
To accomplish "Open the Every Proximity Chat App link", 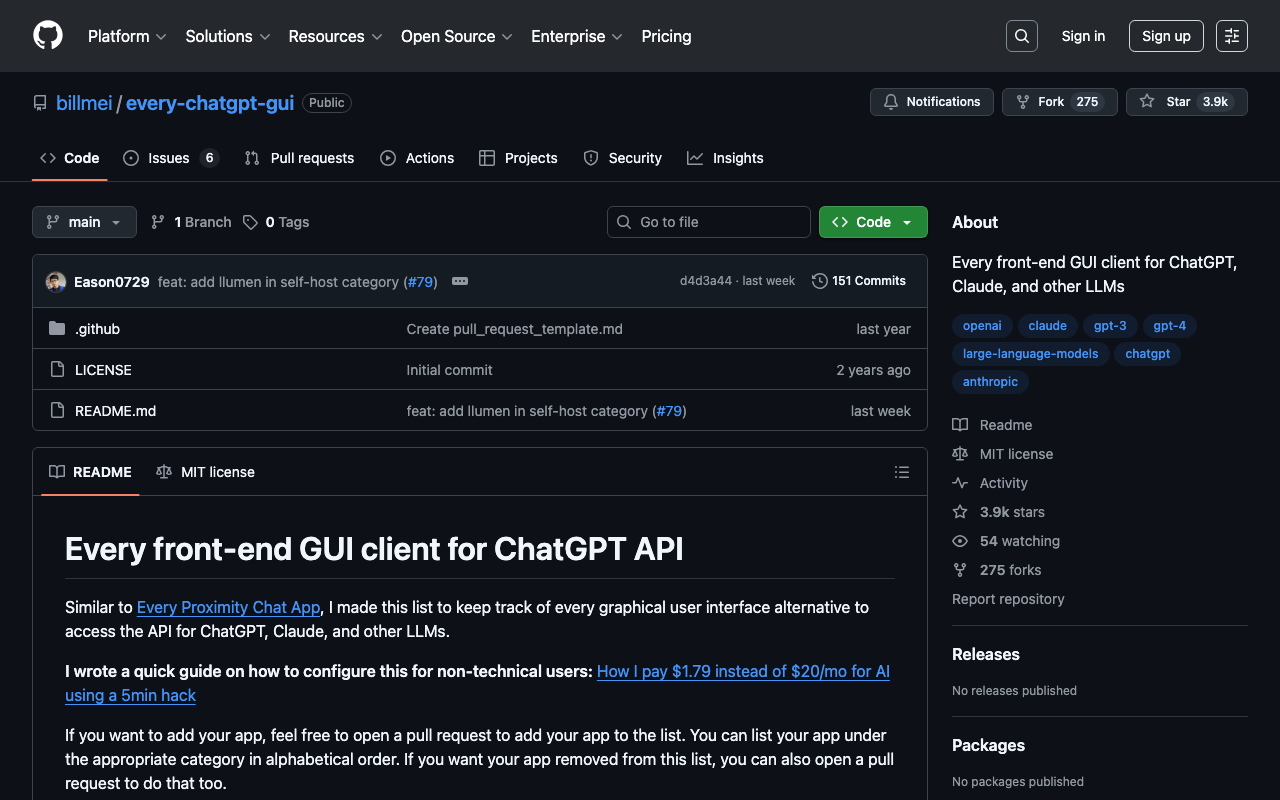I will (x=228, y=607).
